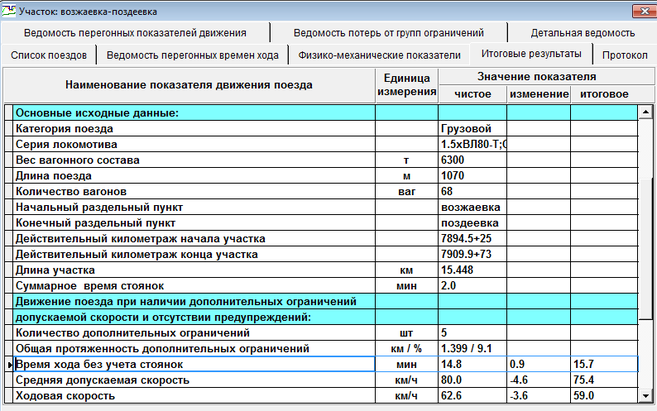This screenshot has height=411, width=657.
Task: Click the Единица измерения column header
Action: click(407, 85)
